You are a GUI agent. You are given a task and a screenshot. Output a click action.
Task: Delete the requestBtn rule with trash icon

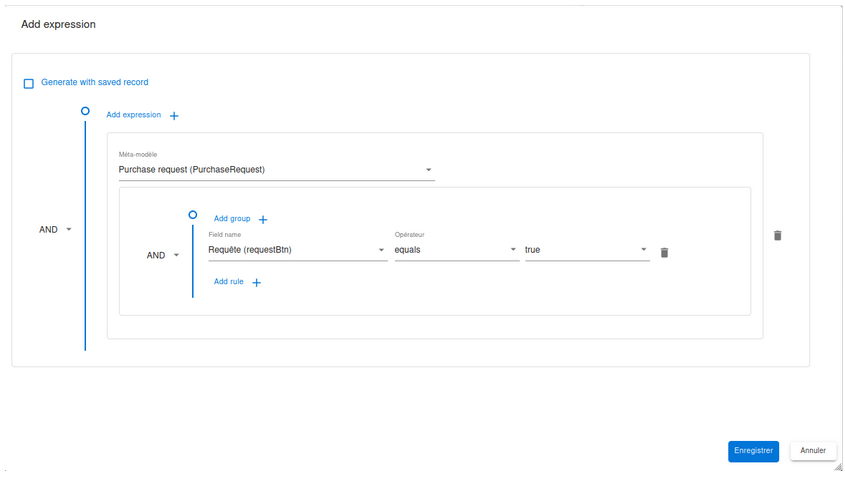pyautogui.click(x=664, y=253)
